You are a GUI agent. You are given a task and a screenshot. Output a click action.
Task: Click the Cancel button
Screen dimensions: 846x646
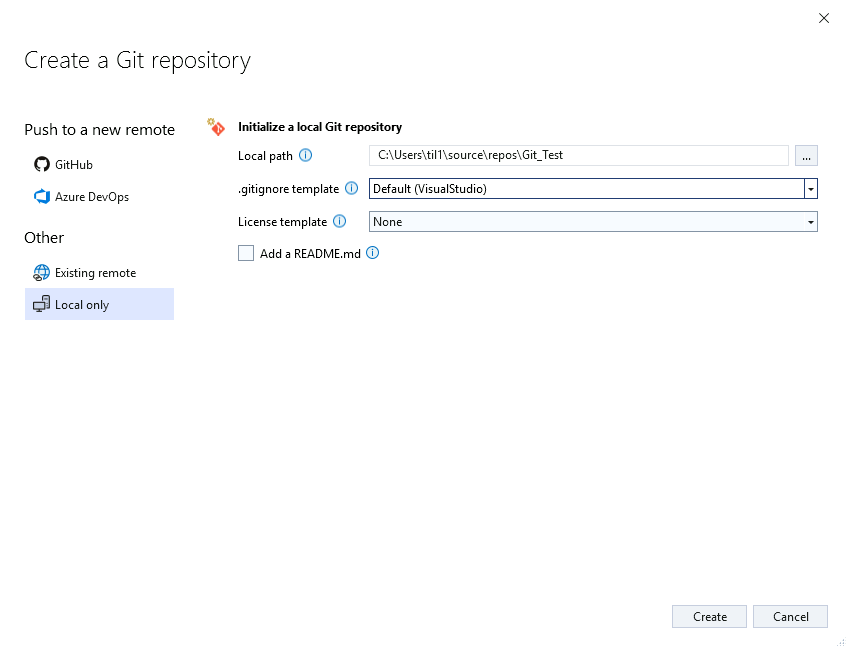pos(790,616)
